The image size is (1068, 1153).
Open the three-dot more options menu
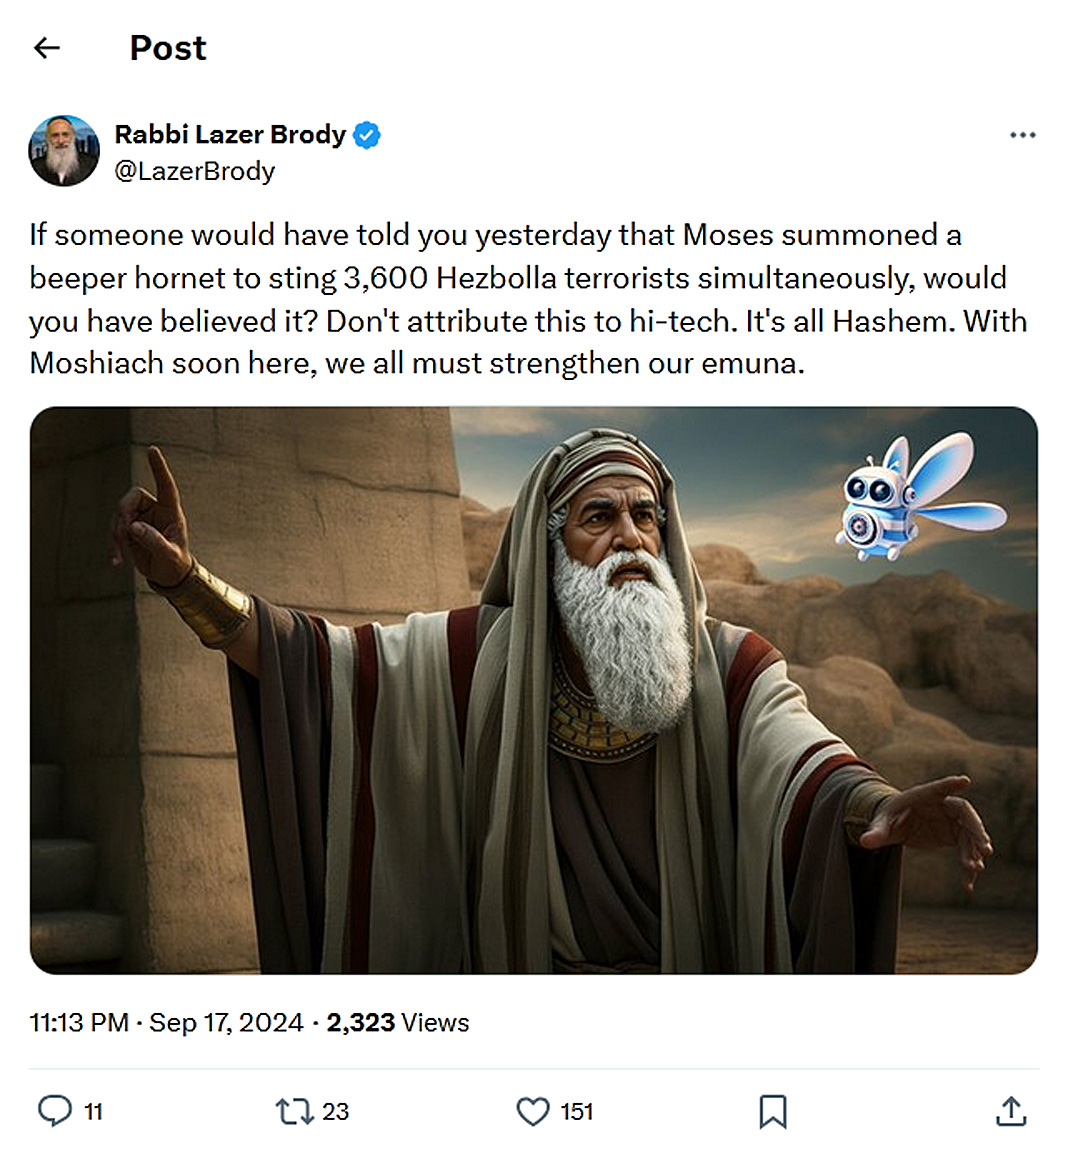tap(1022, 135)
